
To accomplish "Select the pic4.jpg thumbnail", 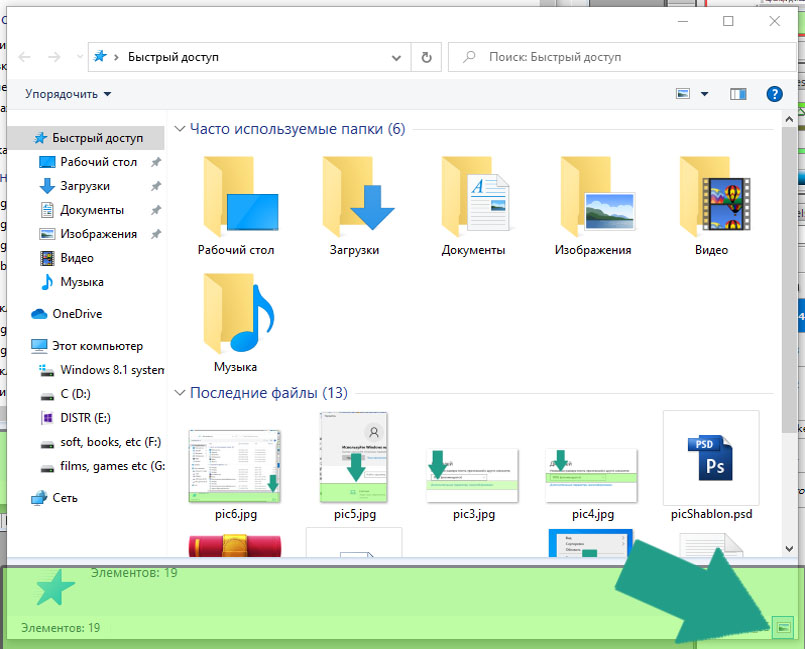I will coord(591,475).
